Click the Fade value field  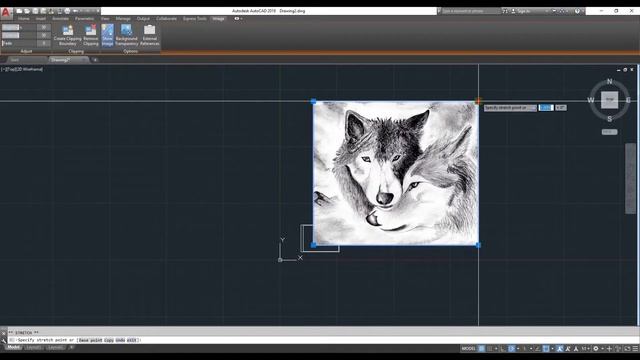click(x=44, y=43)
